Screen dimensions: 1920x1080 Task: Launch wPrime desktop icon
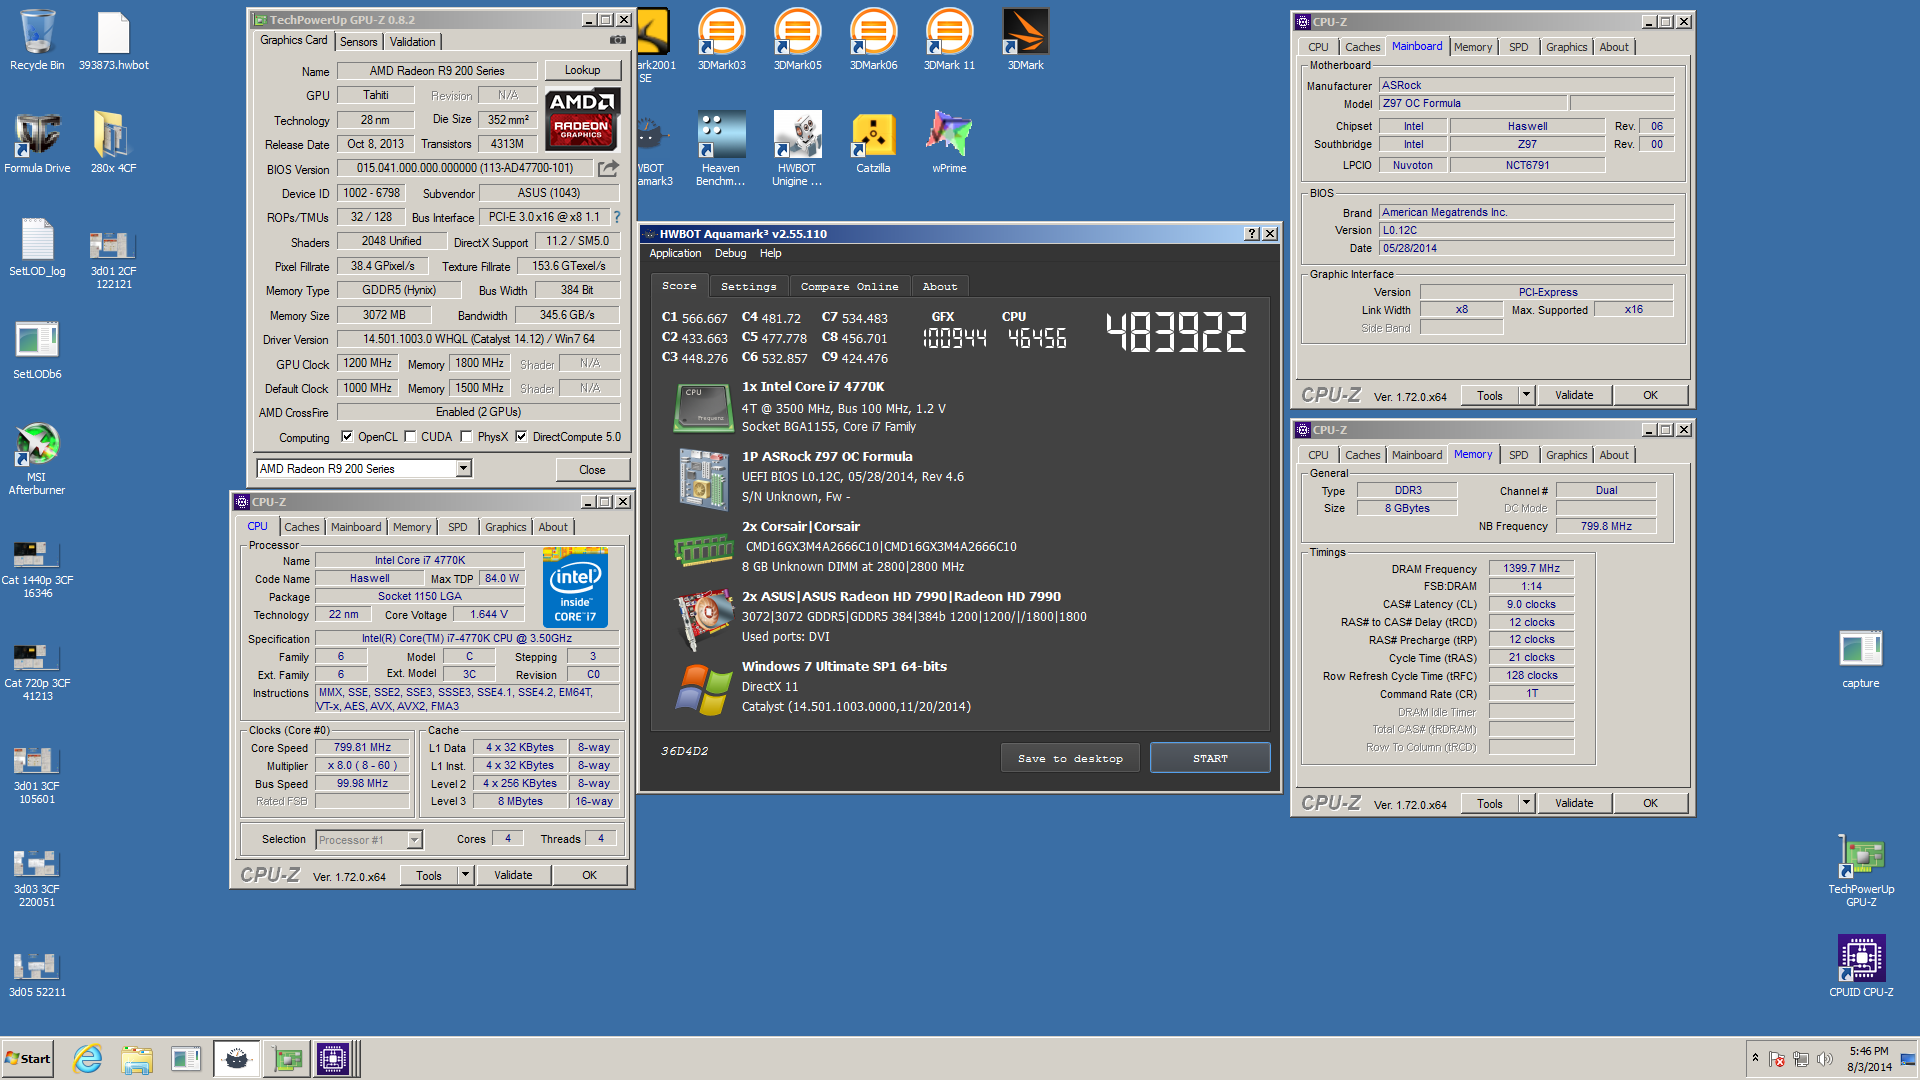coord(949,143)
